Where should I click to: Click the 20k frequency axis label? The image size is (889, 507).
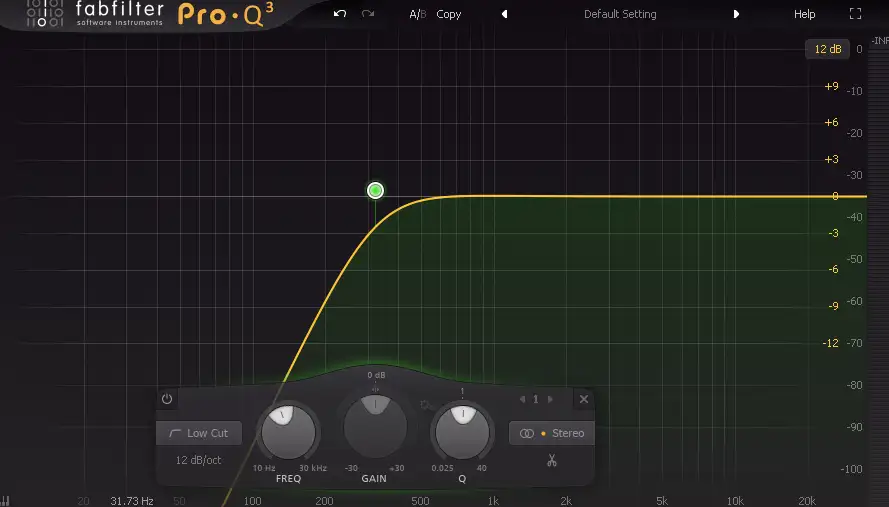point(807,501)
